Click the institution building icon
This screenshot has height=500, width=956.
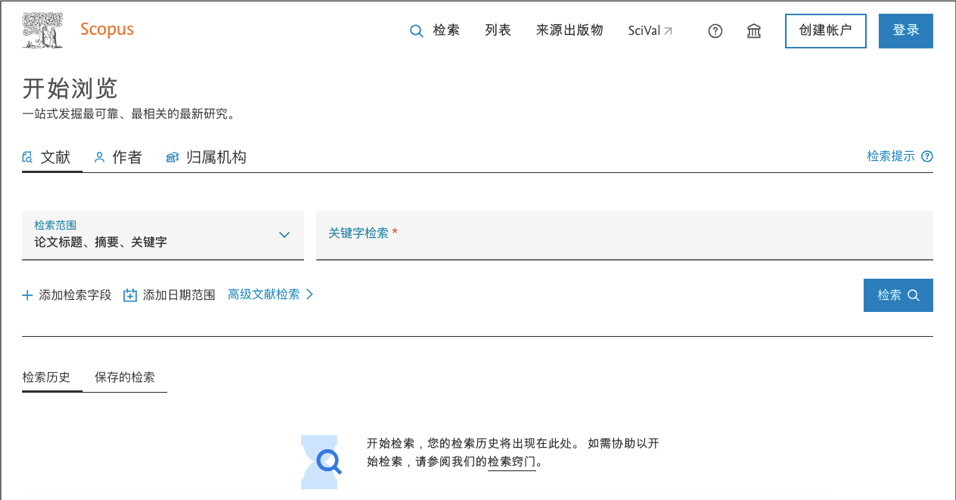pos(754,31)
